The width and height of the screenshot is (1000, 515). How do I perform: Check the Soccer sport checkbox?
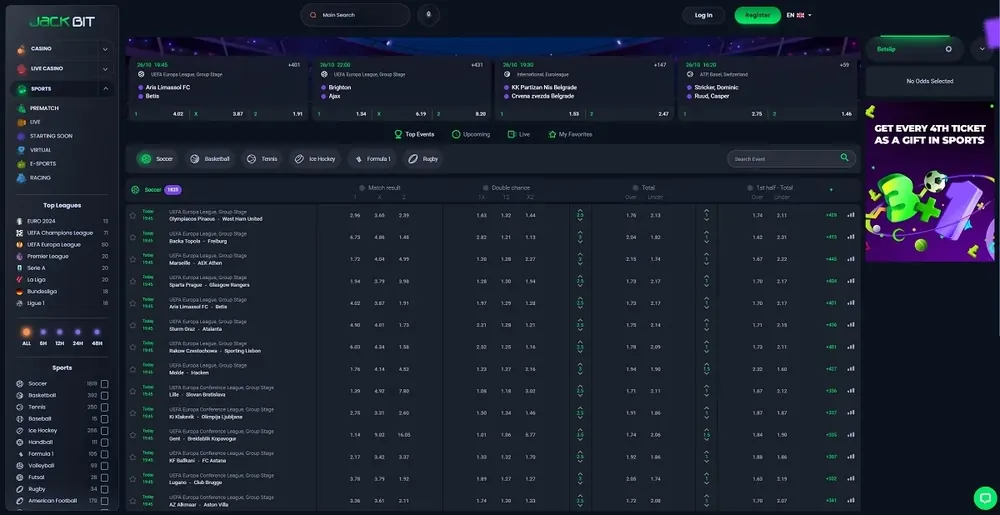pos(105,384)
